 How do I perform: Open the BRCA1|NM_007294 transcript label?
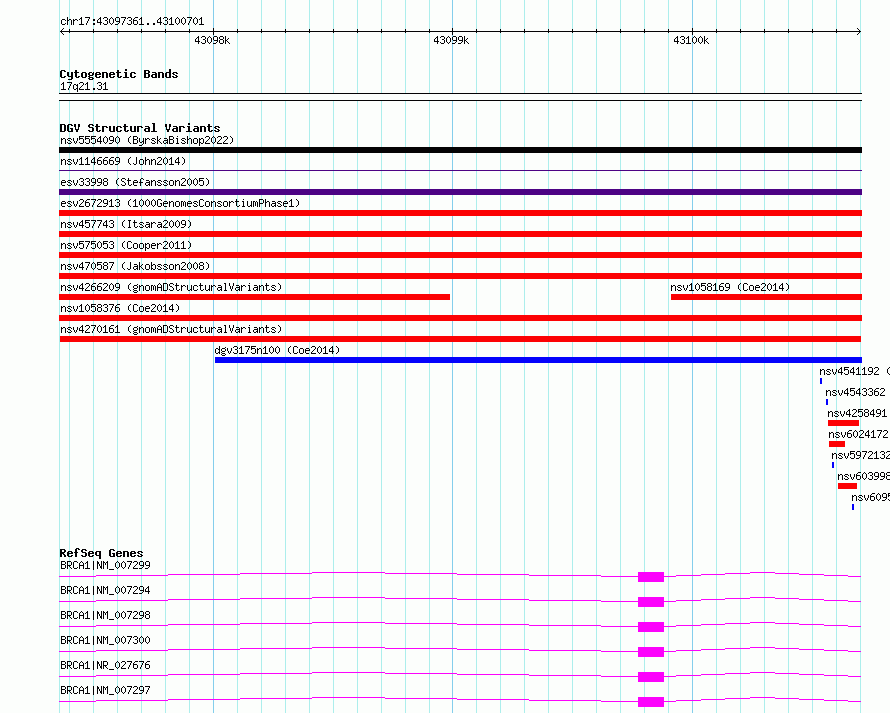point(106,590)
